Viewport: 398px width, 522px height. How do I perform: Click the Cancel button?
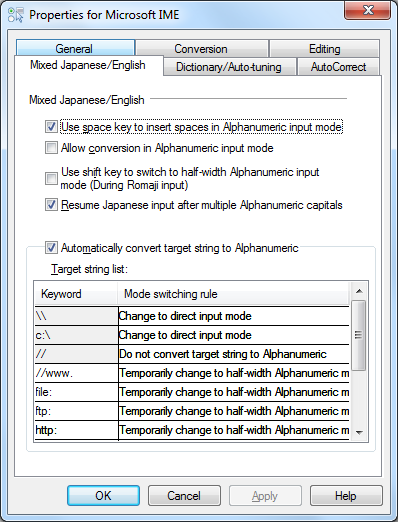click(184, 496)
